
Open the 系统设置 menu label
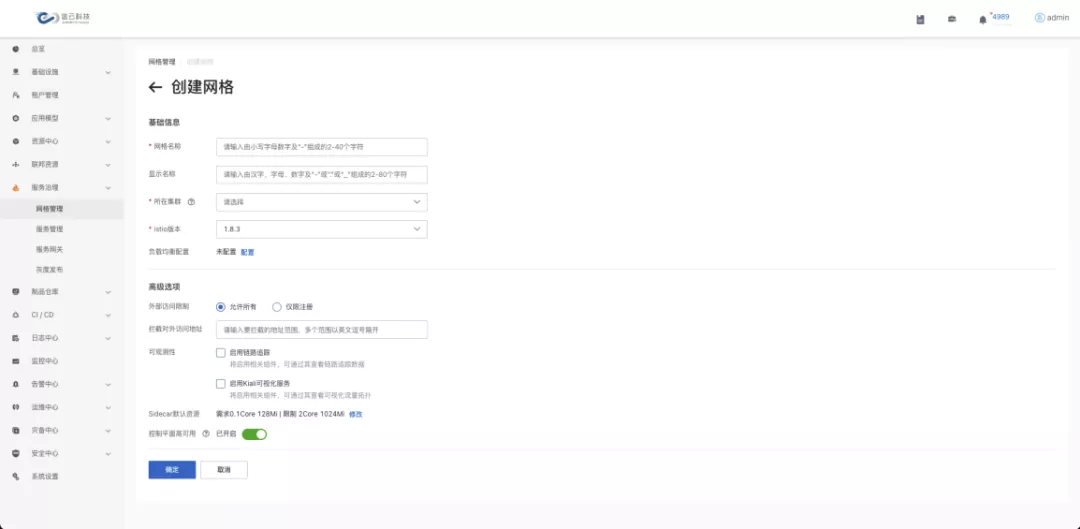point(45,477)
